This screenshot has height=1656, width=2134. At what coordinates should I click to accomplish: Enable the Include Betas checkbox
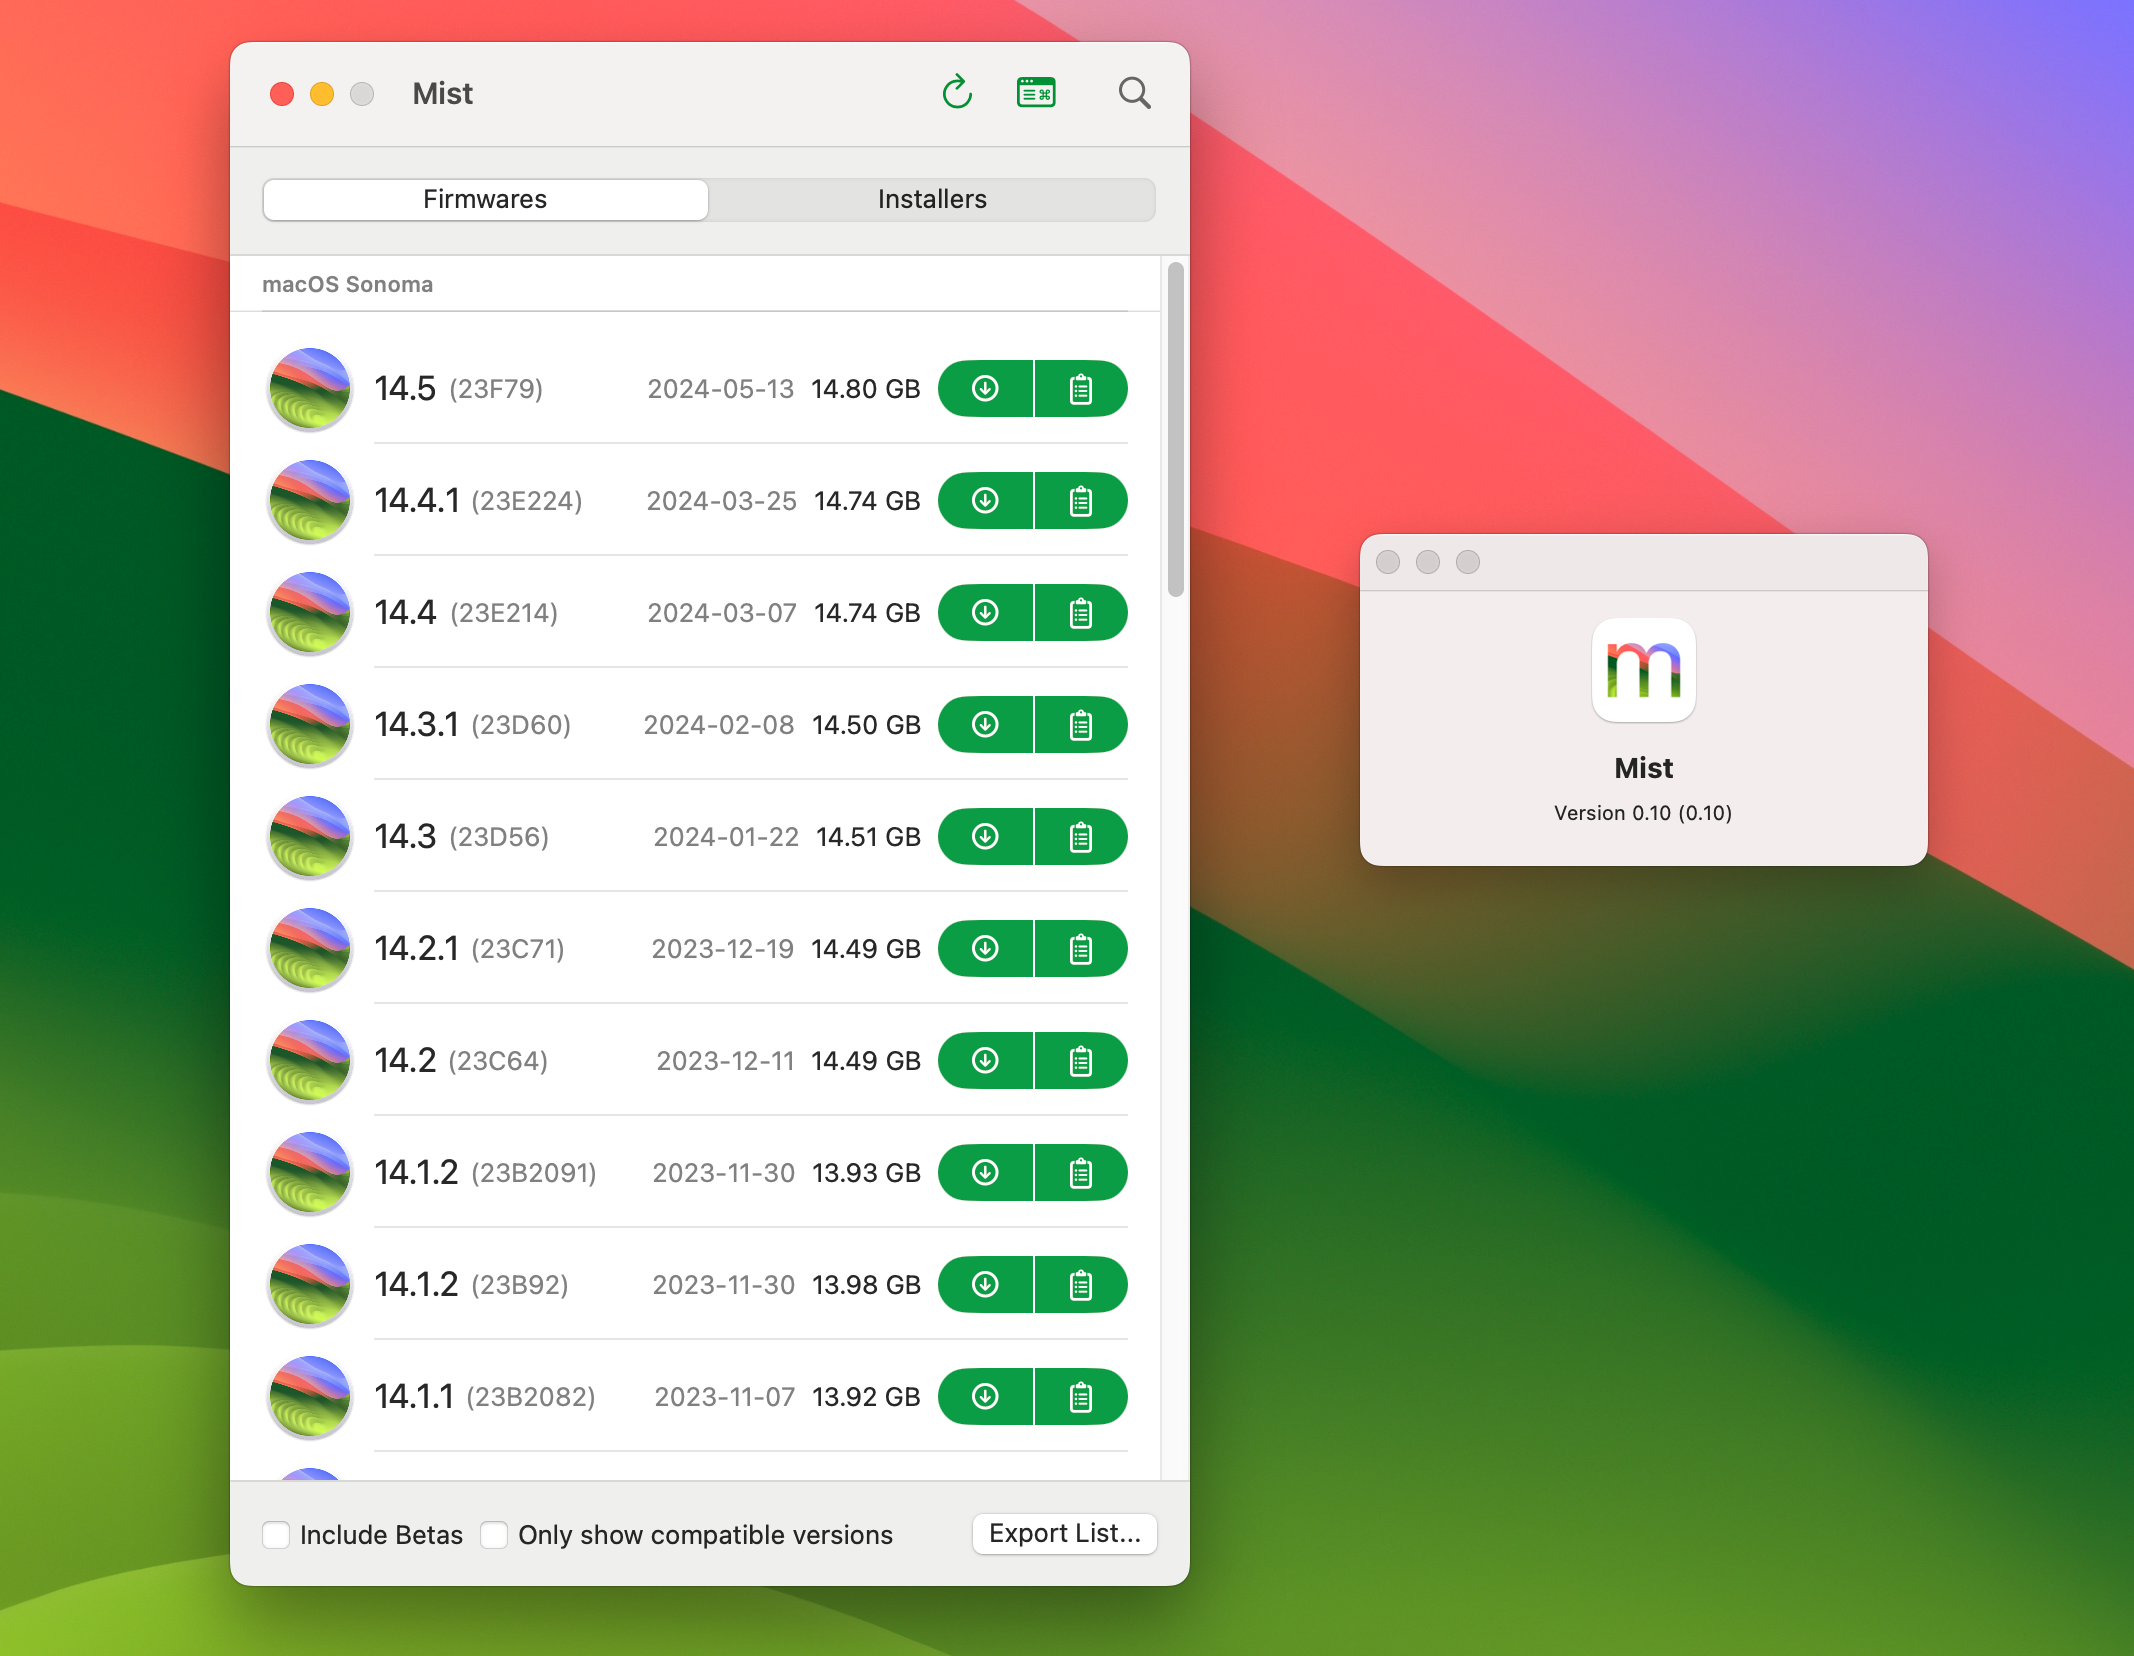[276, 1535]
